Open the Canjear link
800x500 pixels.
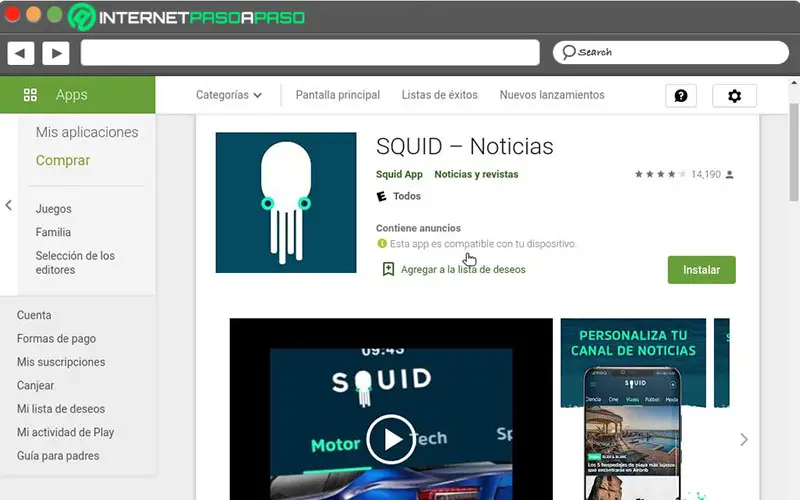[35, 385]
